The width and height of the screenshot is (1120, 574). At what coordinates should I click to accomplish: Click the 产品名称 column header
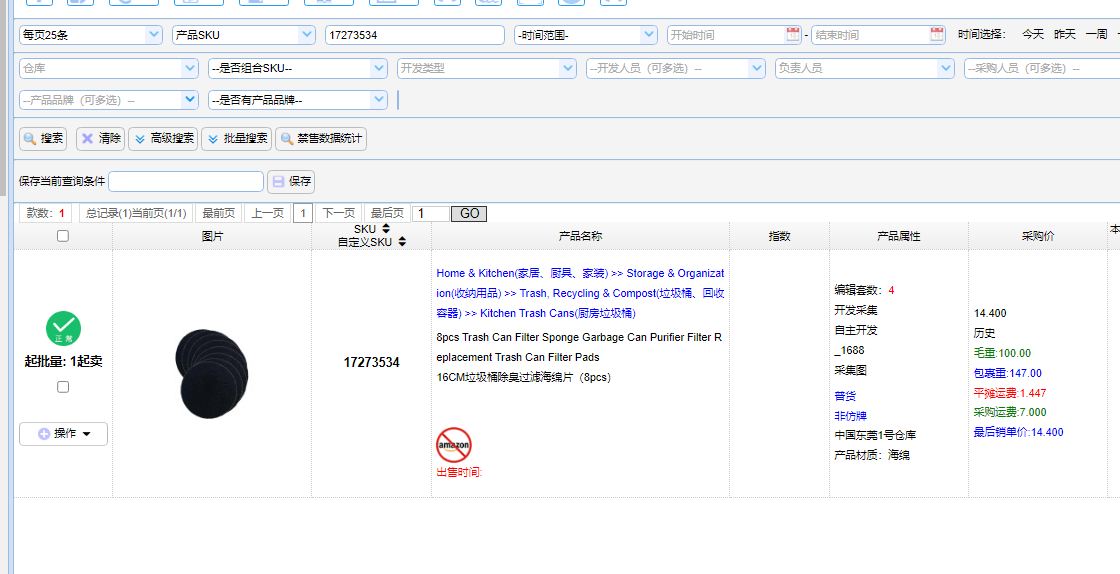pos(580,236)
